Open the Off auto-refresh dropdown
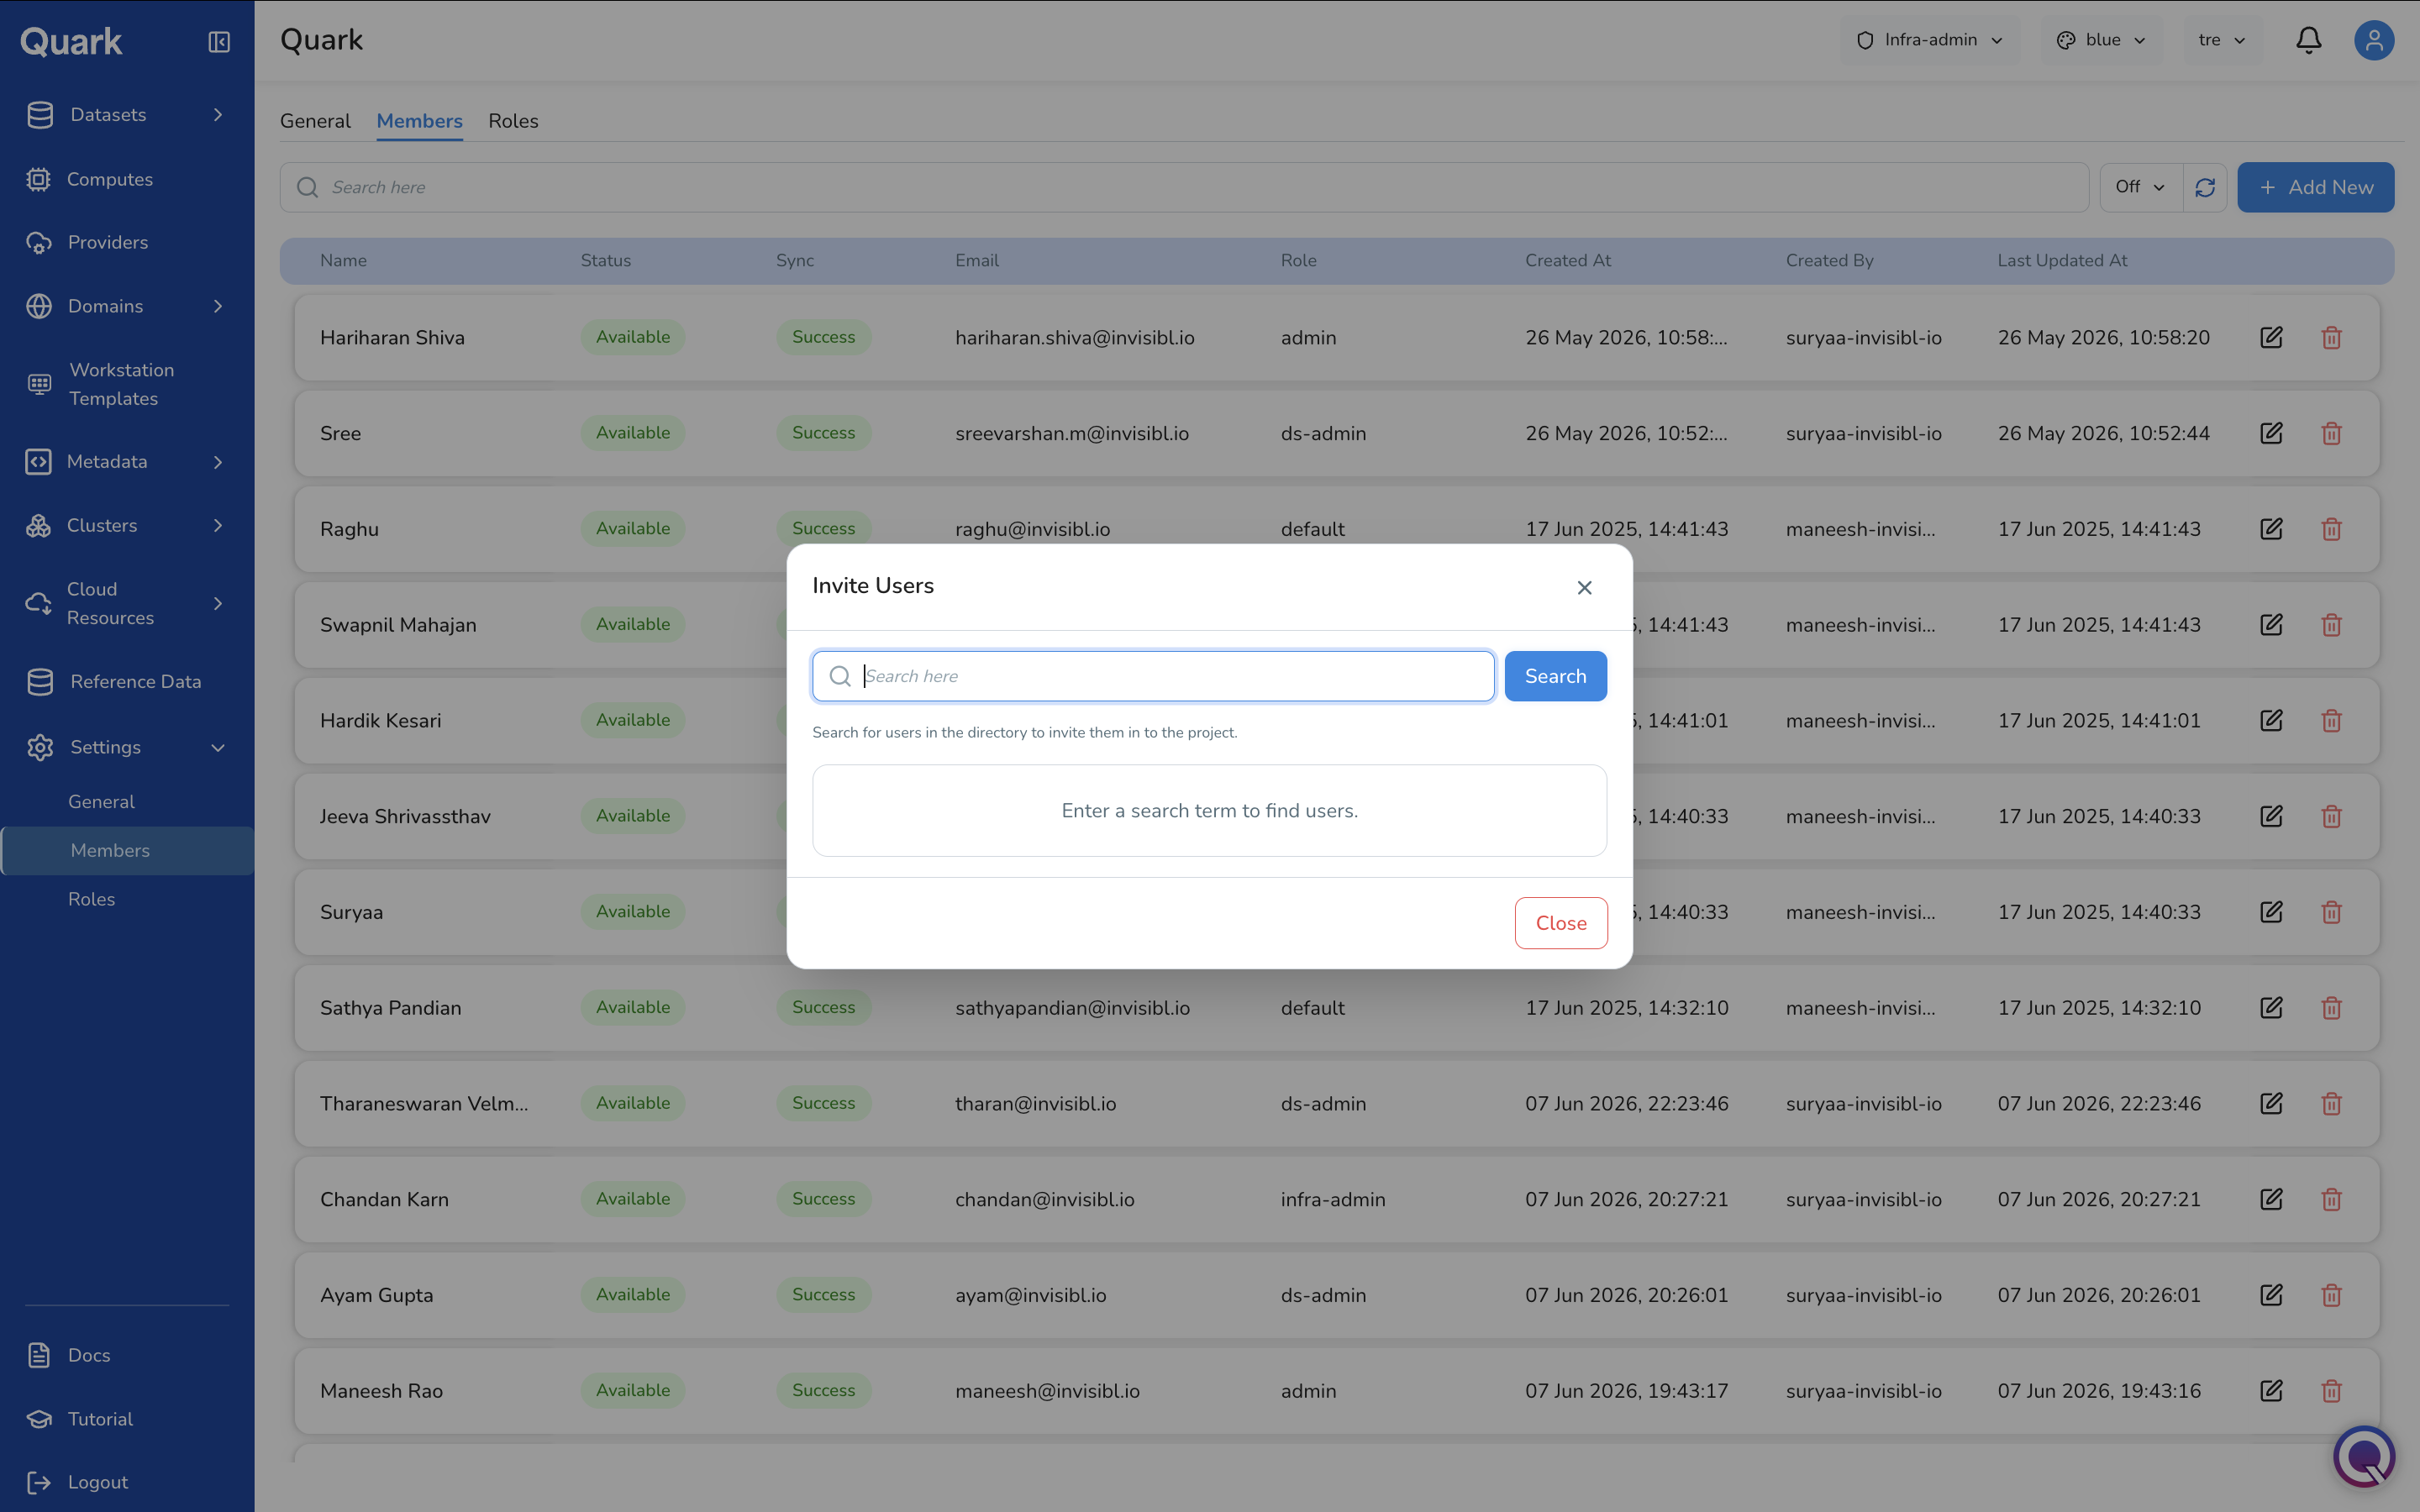The image size is (2420, 1512). [2140, 187]
